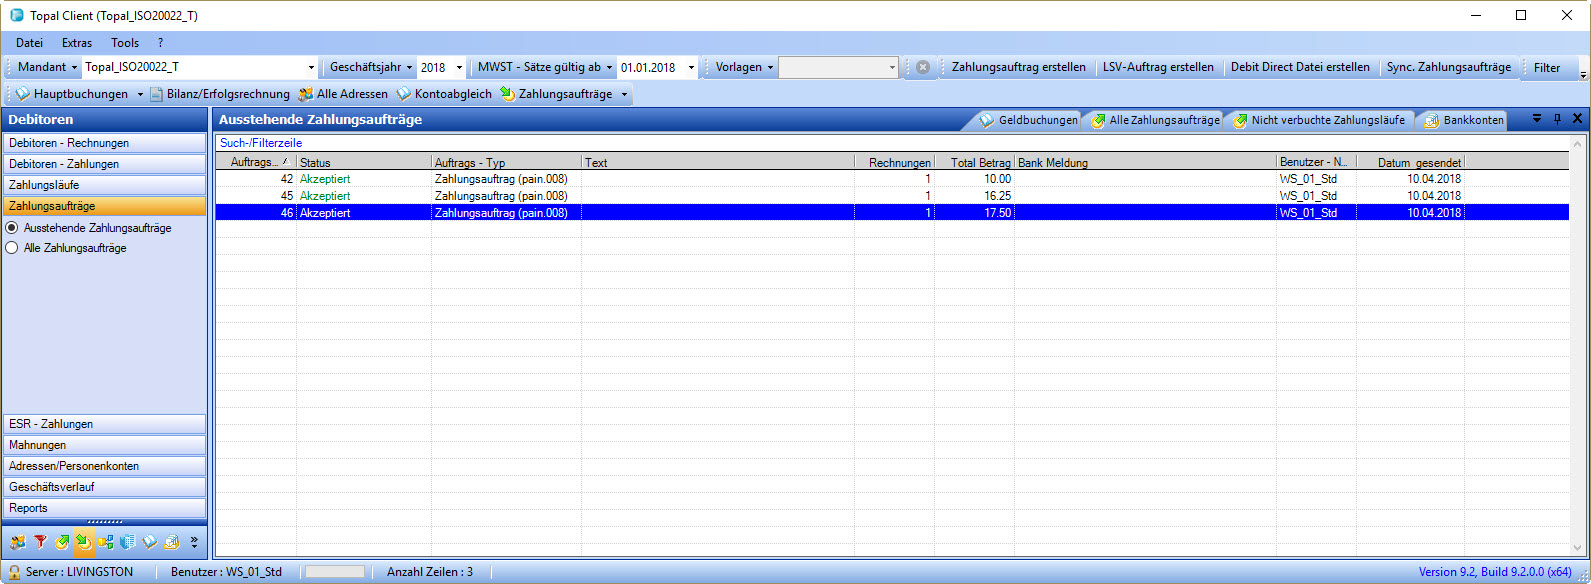Switch to the Bankkonten tab

click(x=1464, y=120)
